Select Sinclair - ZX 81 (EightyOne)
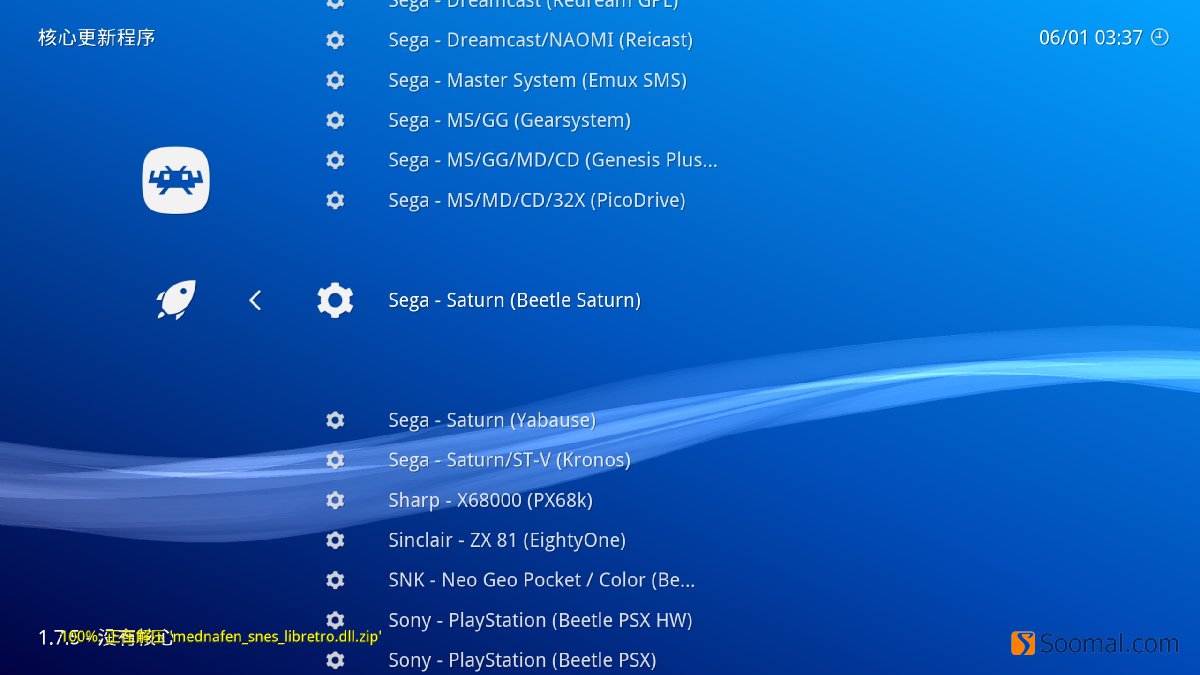Screen dimensions: 1200x675 507,540
